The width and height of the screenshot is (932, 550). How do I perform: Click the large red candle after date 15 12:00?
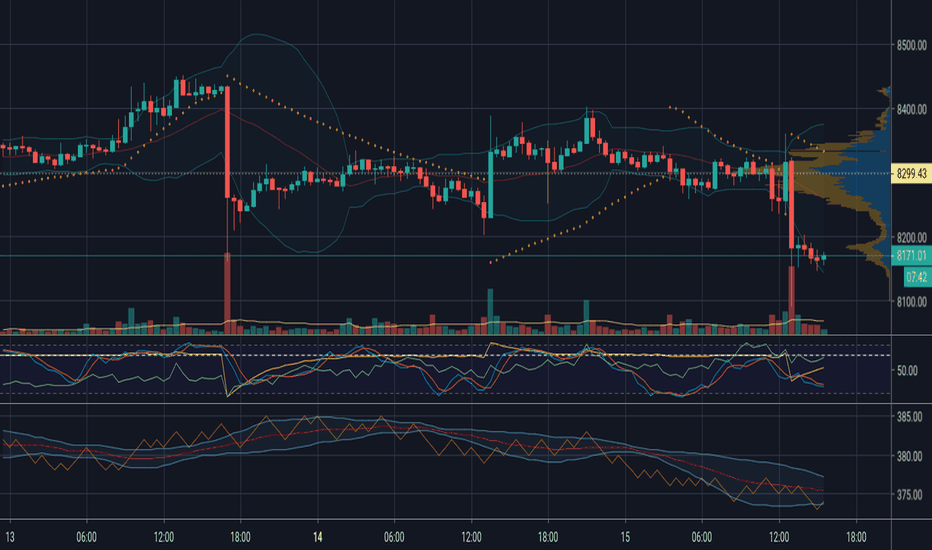click(x=792, y=204)
